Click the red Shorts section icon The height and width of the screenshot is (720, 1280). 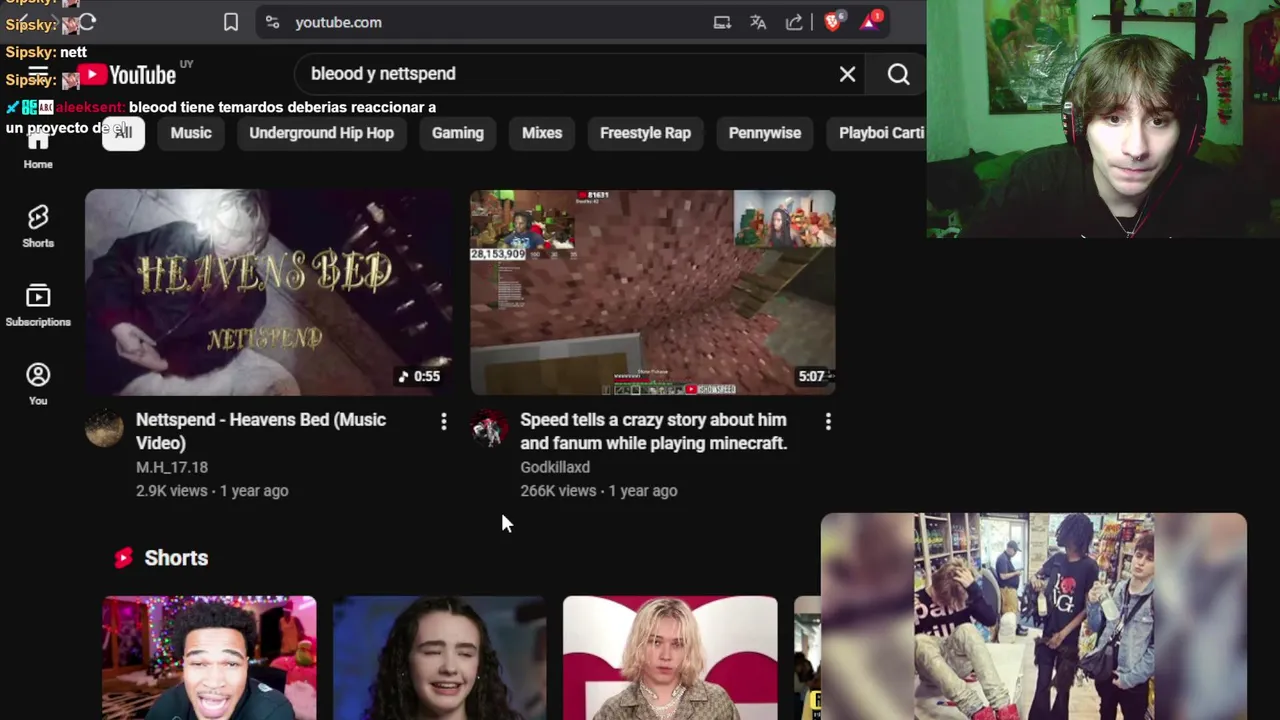(123, 558)
